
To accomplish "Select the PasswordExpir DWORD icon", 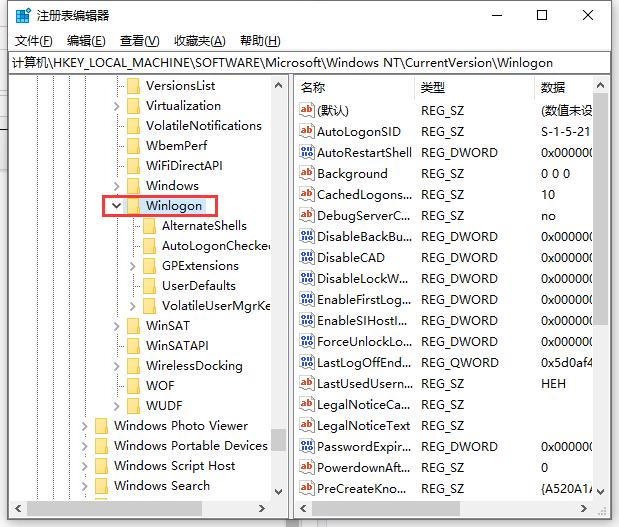I will pos(307,446).
